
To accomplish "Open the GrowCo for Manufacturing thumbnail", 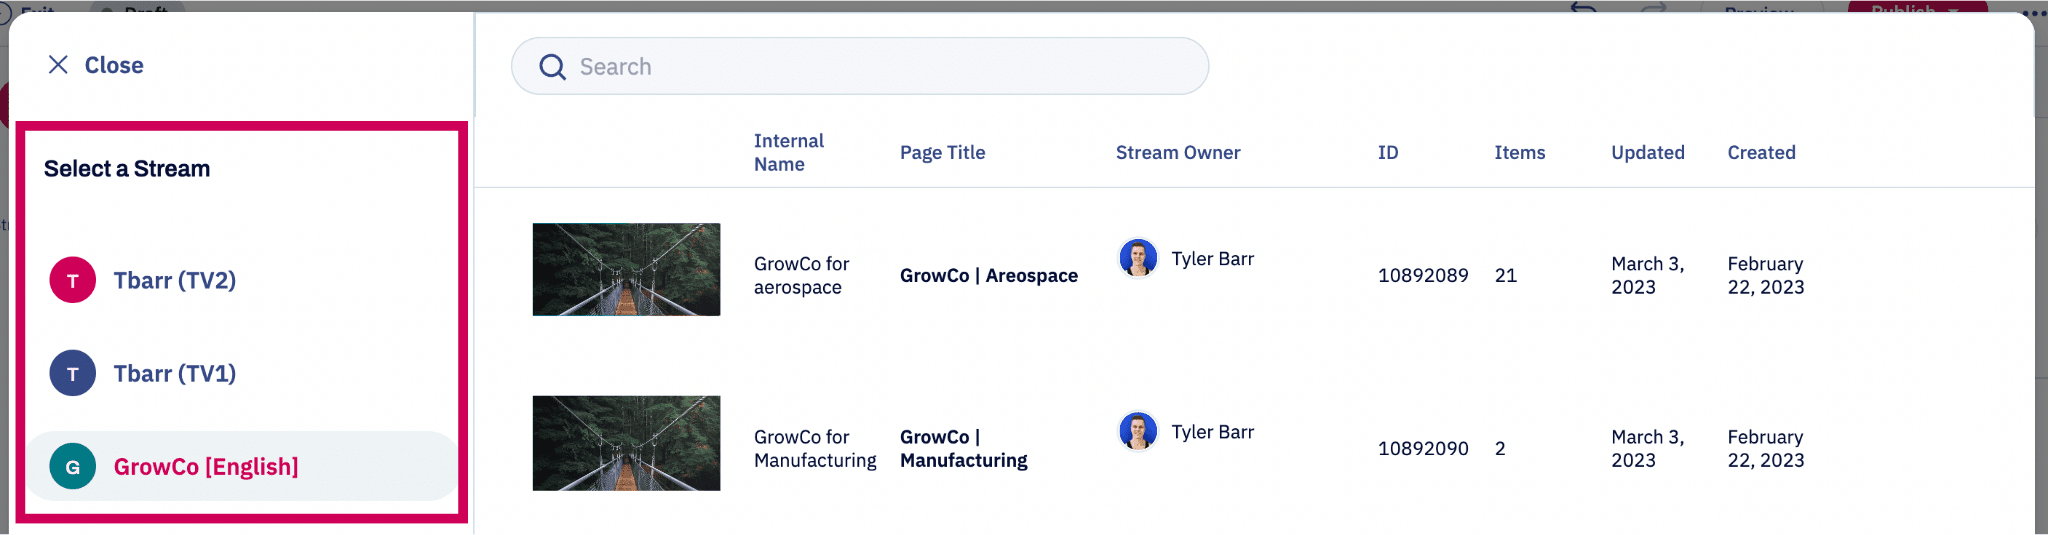I will click(x=626, y=443).
